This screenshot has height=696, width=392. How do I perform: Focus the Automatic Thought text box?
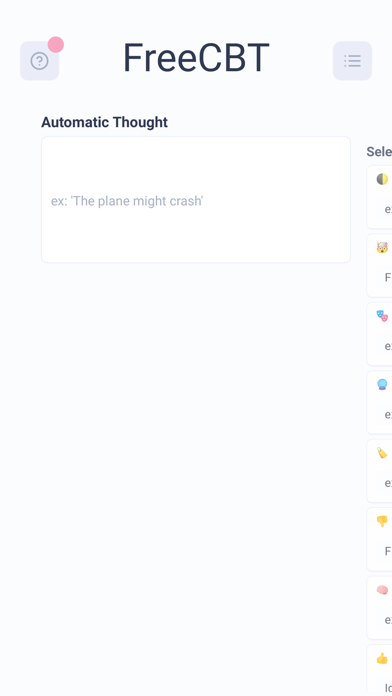tap(196, 200)
